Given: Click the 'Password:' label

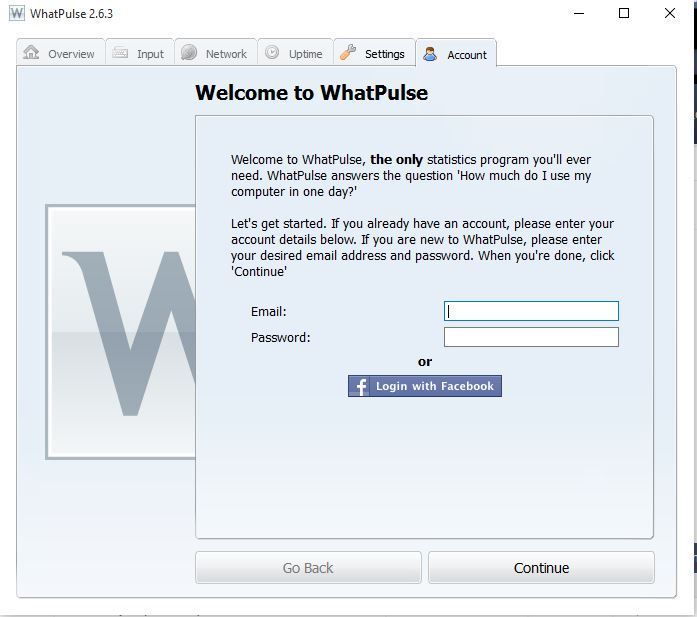Looking at the screenshot, I should pyautogui.click(x=280, y=337).
